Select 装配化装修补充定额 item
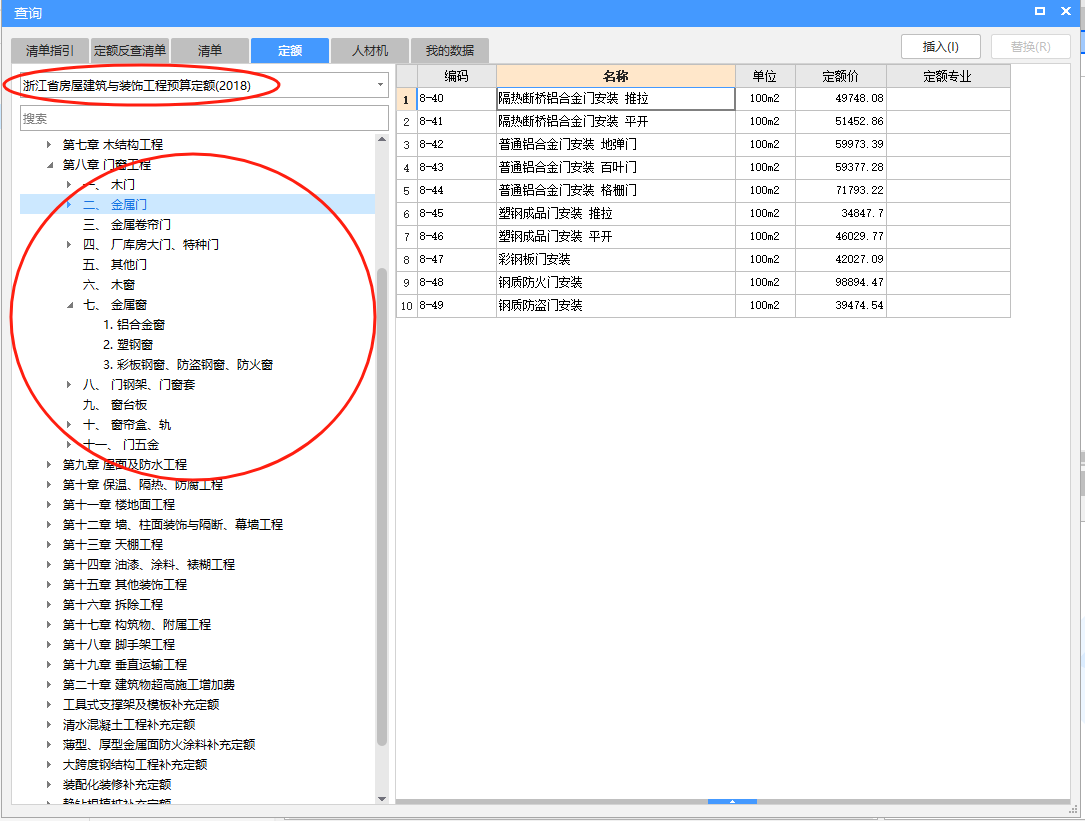 [117, 785]
